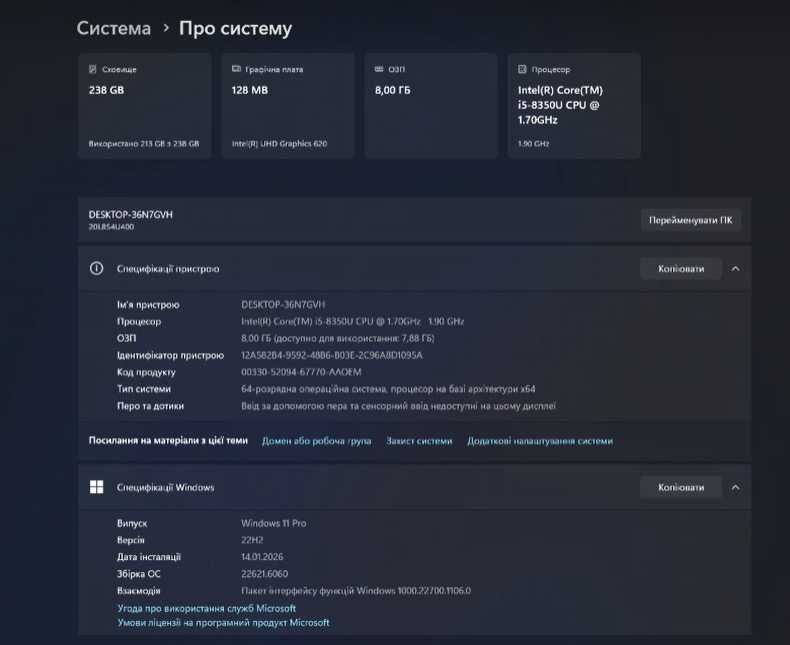Click the ОЗП value 8,00 ГБ row

tap(338, 338)
